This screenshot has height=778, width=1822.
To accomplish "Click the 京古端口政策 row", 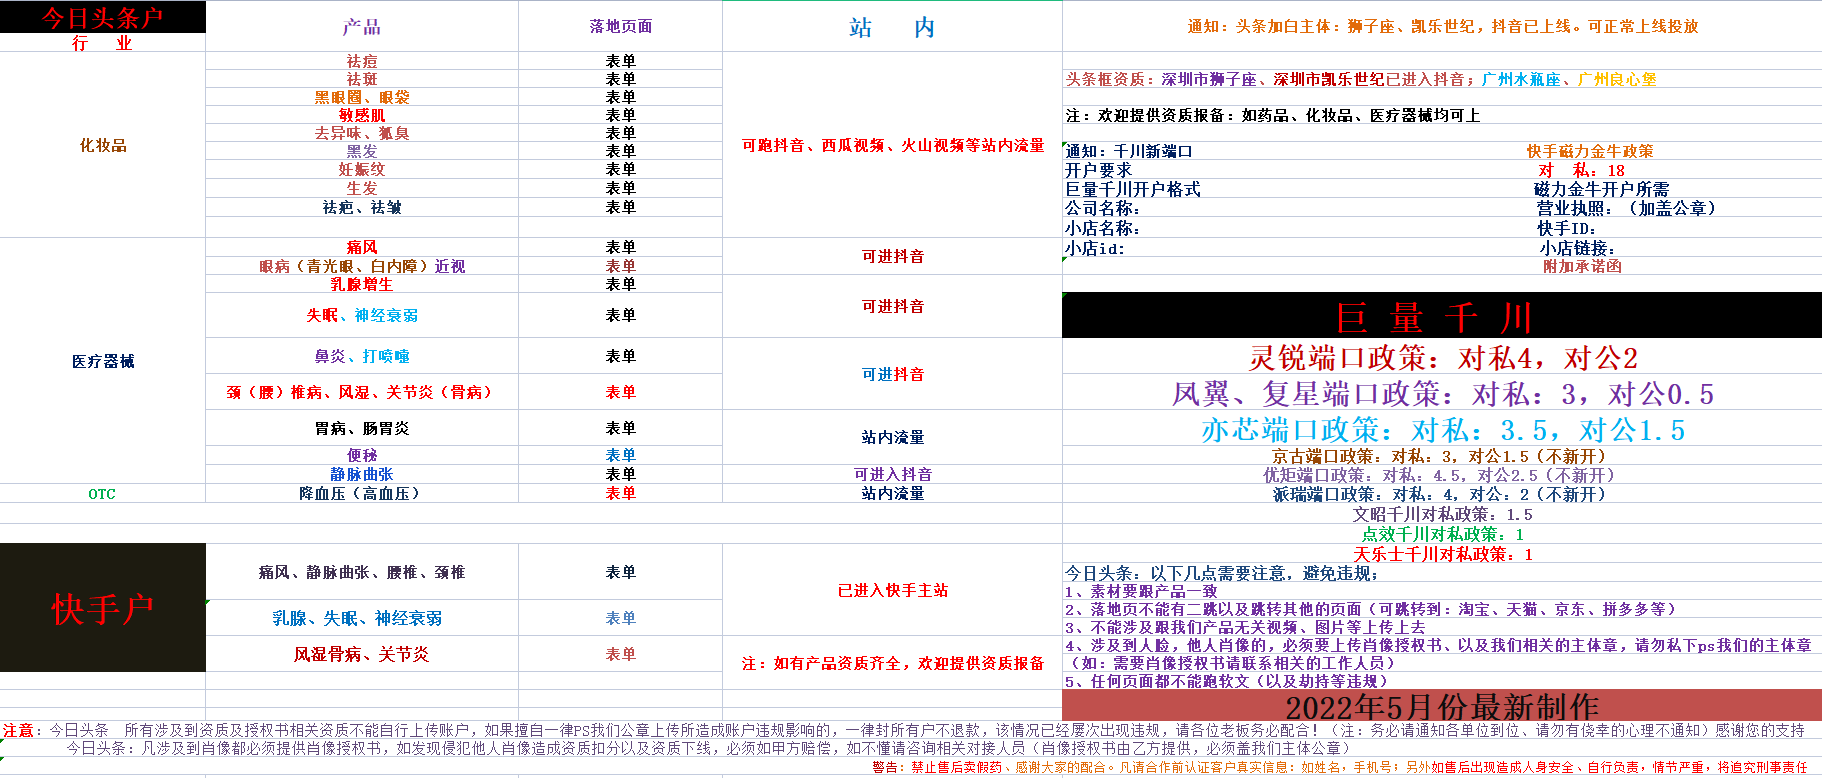I will pyautogui.click(x=1442, y=456).
